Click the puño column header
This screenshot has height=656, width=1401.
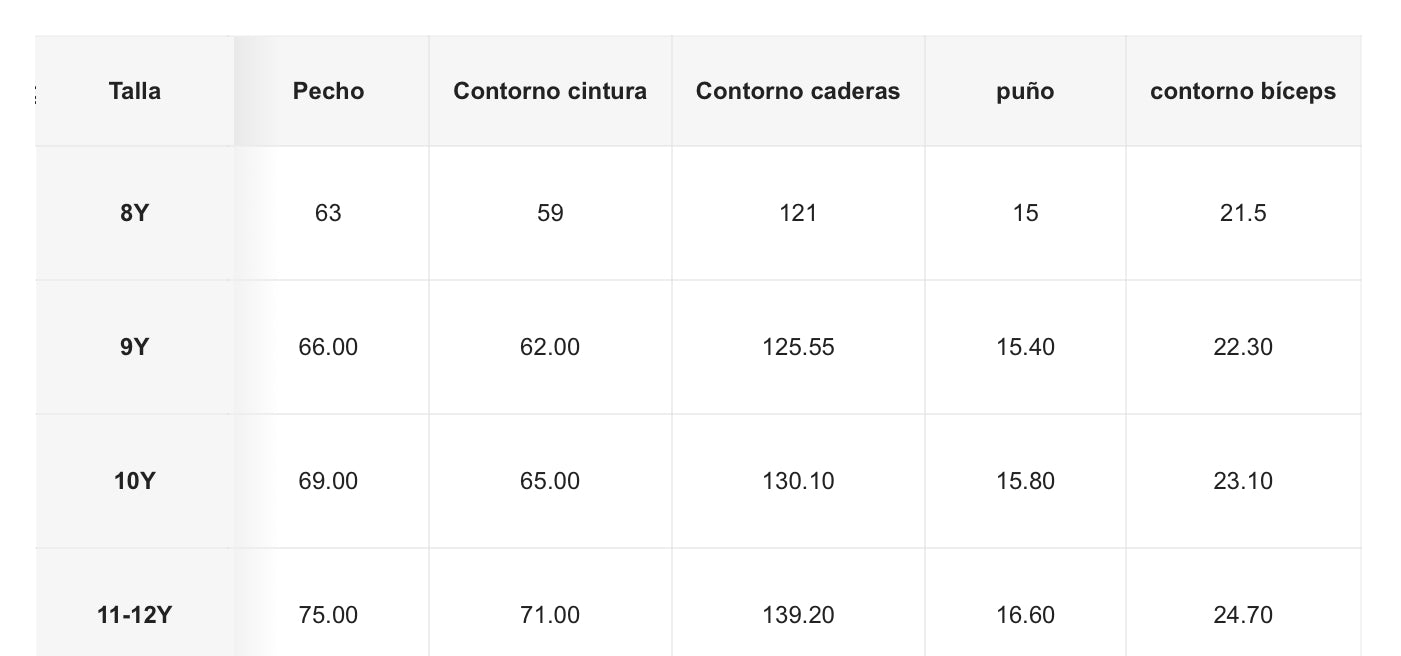point(1025,91)
